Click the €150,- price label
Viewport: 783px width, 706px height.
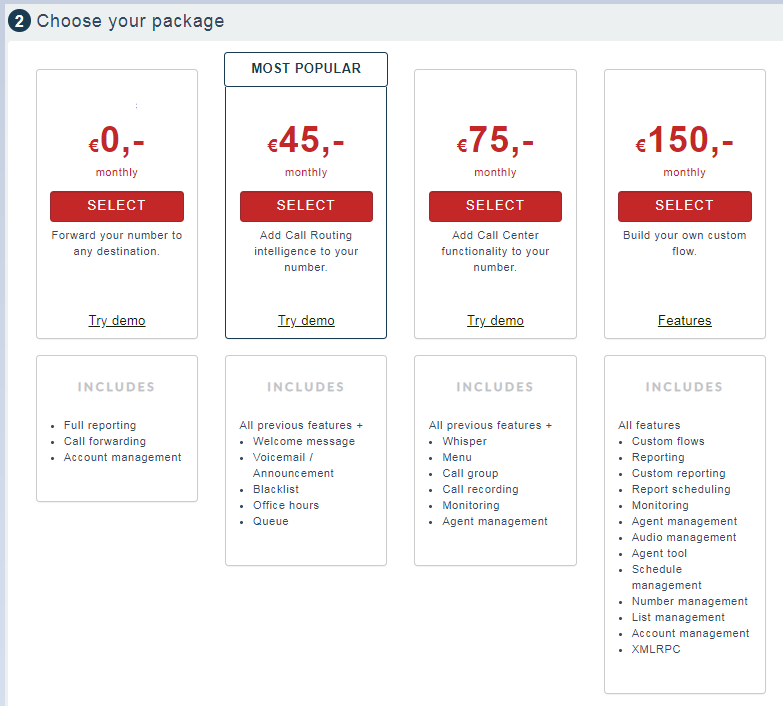click(684, 142)
